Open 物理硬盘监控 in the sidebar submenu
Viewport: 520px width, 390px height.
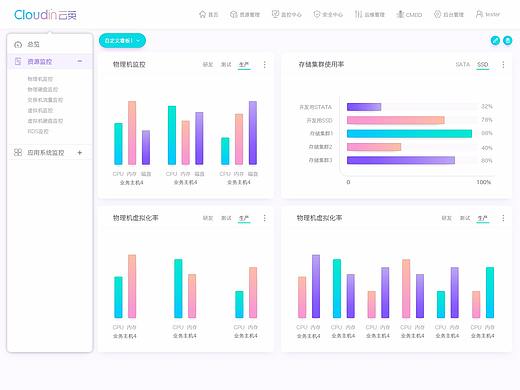coord(43,89)
